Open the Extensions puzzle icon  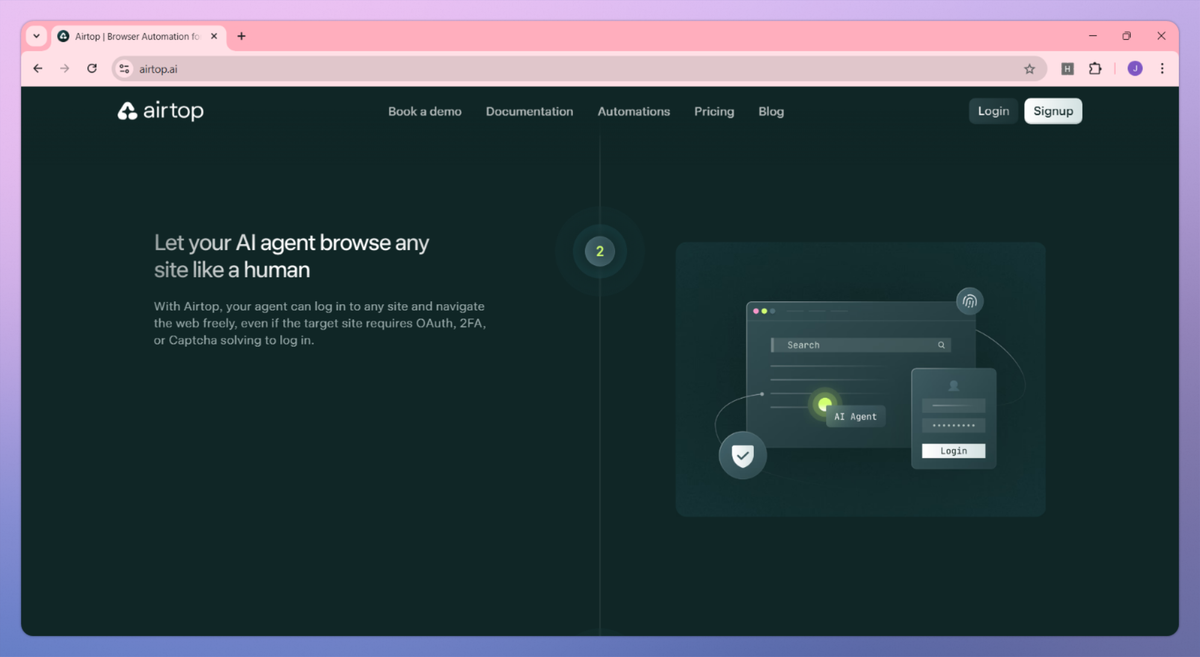pyautogui.click(x=1095, y=69)
